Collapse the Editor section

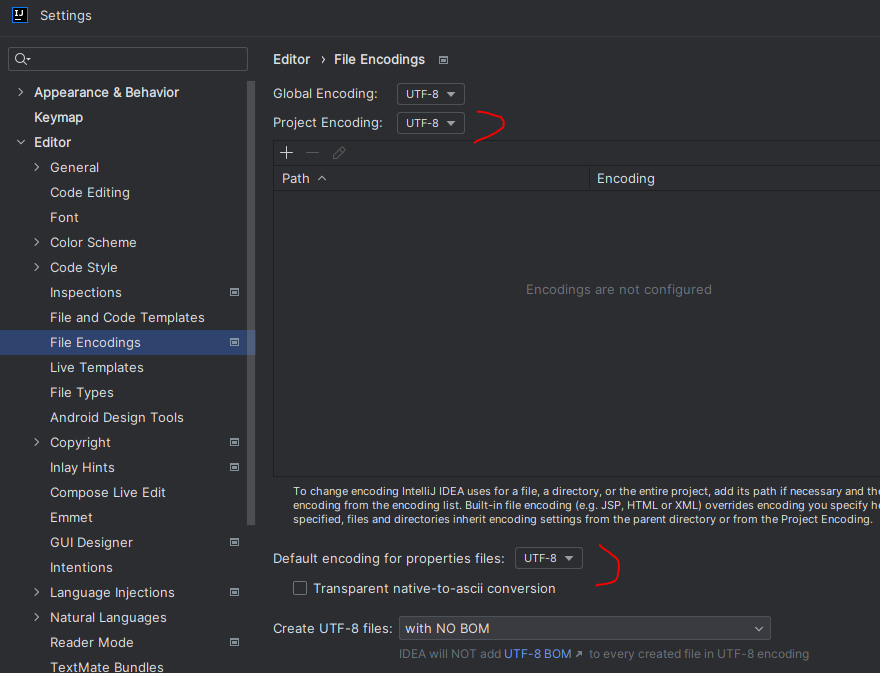pos(21,142)
